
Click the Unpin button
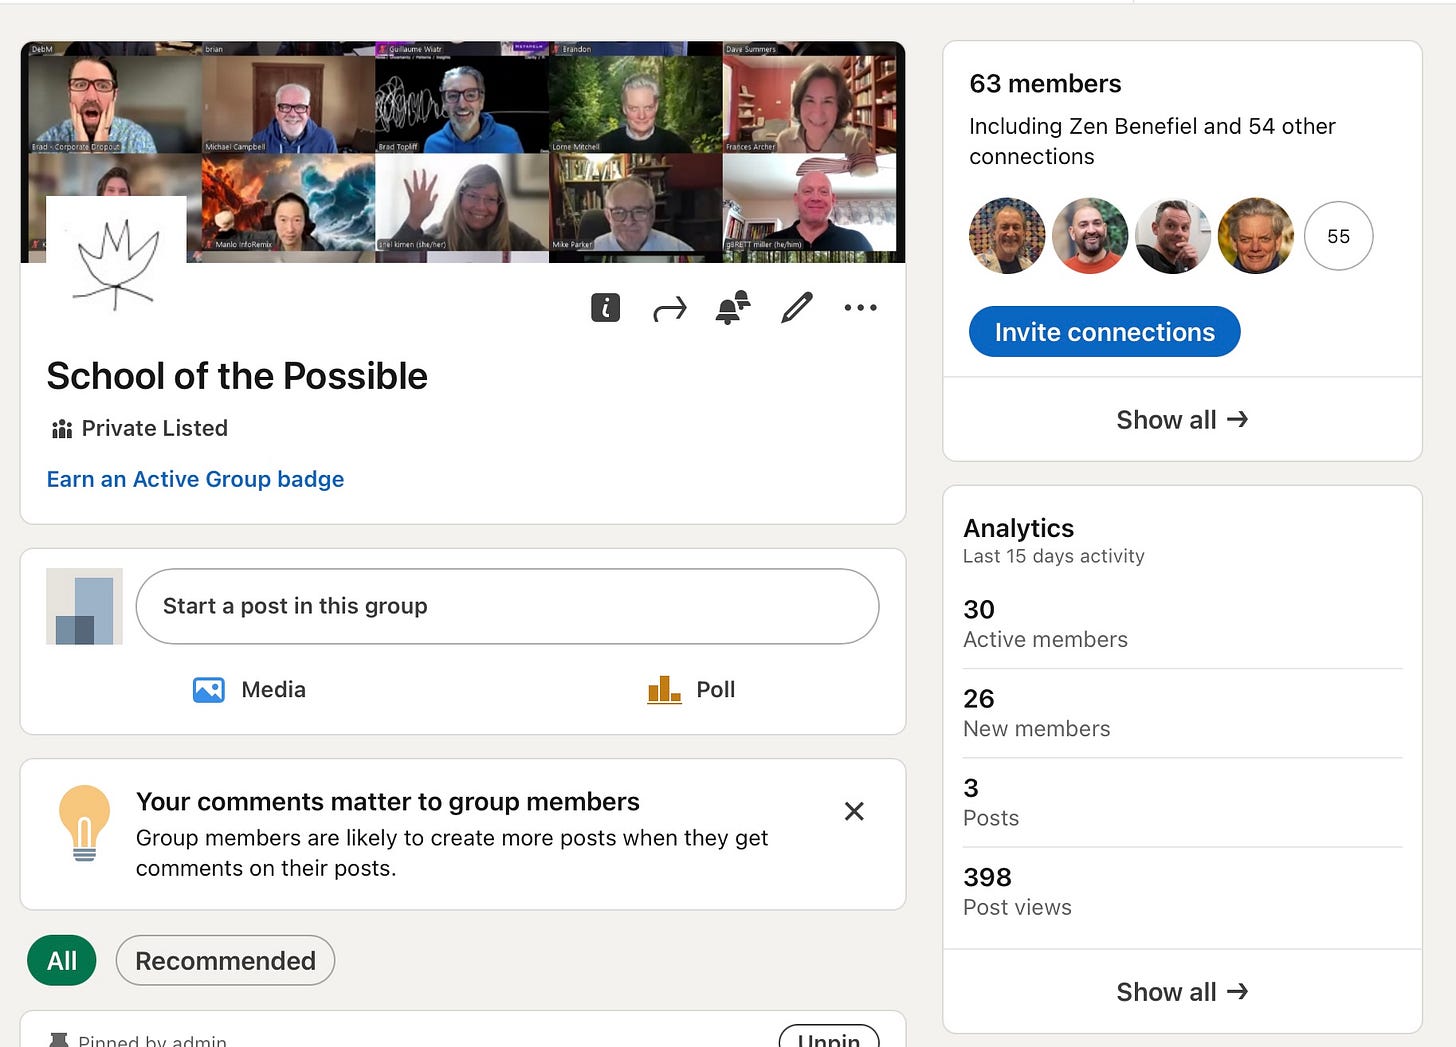(x=829, y=1036)
